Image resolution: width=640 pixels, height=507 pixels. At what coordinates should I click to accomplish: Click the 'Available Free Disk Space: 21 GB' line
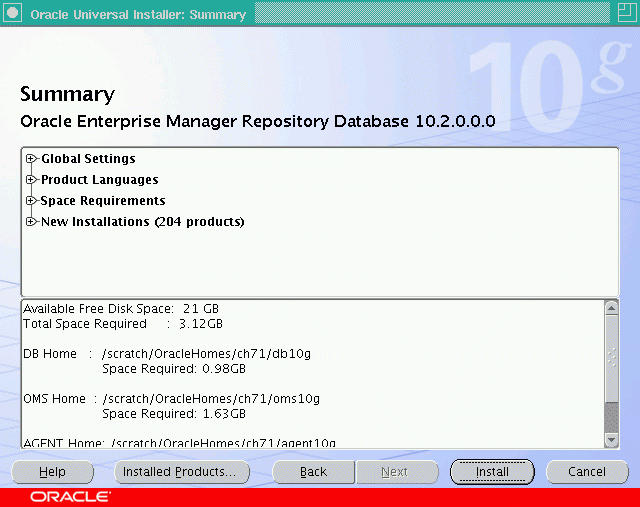pyautogui.click(x=121, y=309)
